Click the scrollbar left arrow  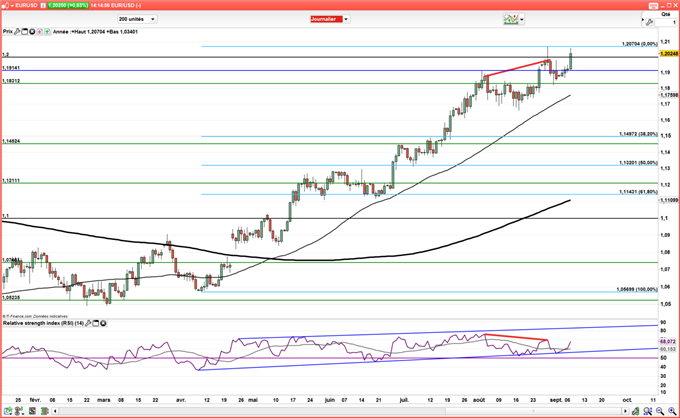pyautogui.click(x=55, y=411)
